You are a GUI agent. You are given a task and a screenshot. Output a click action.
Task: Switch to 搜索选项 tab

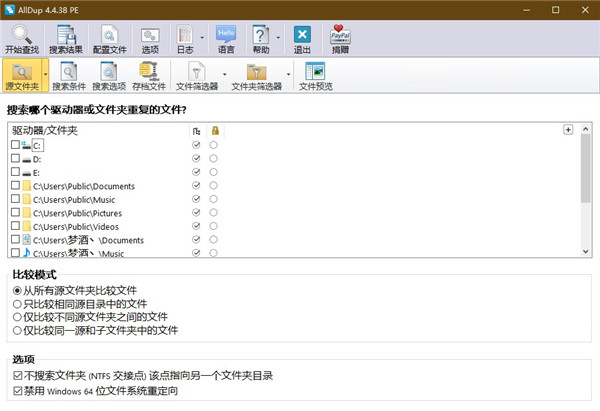109,76
